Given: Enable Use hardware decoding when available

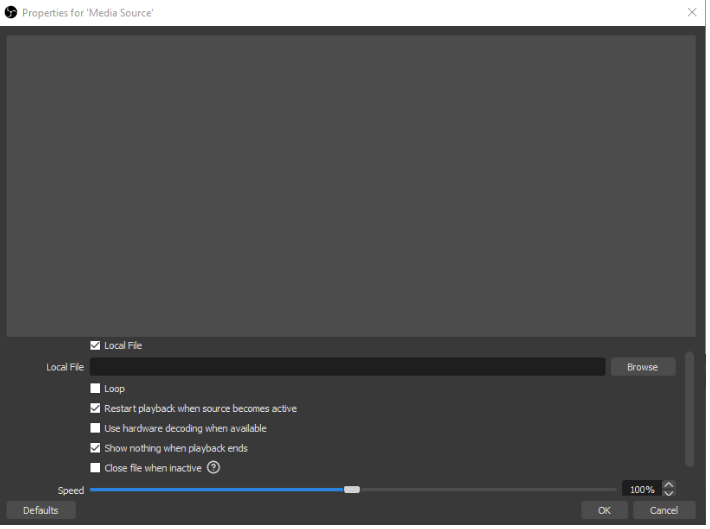Looking at the screenshot, I should tap(95, 428).
